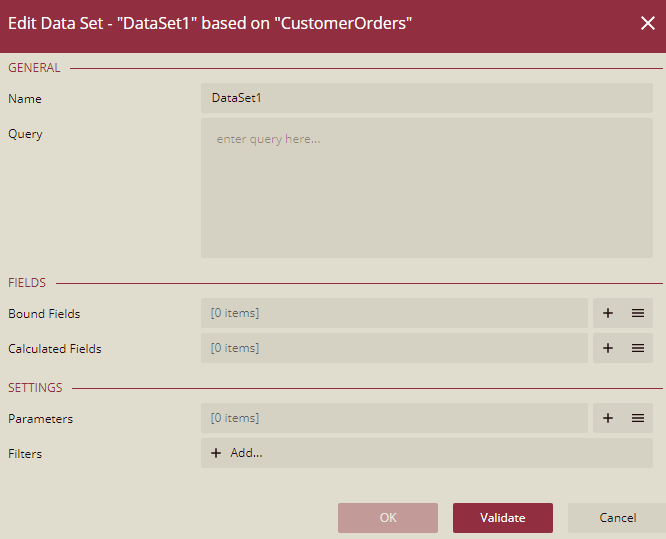Add a new Parameters item

tap(608, 418)
